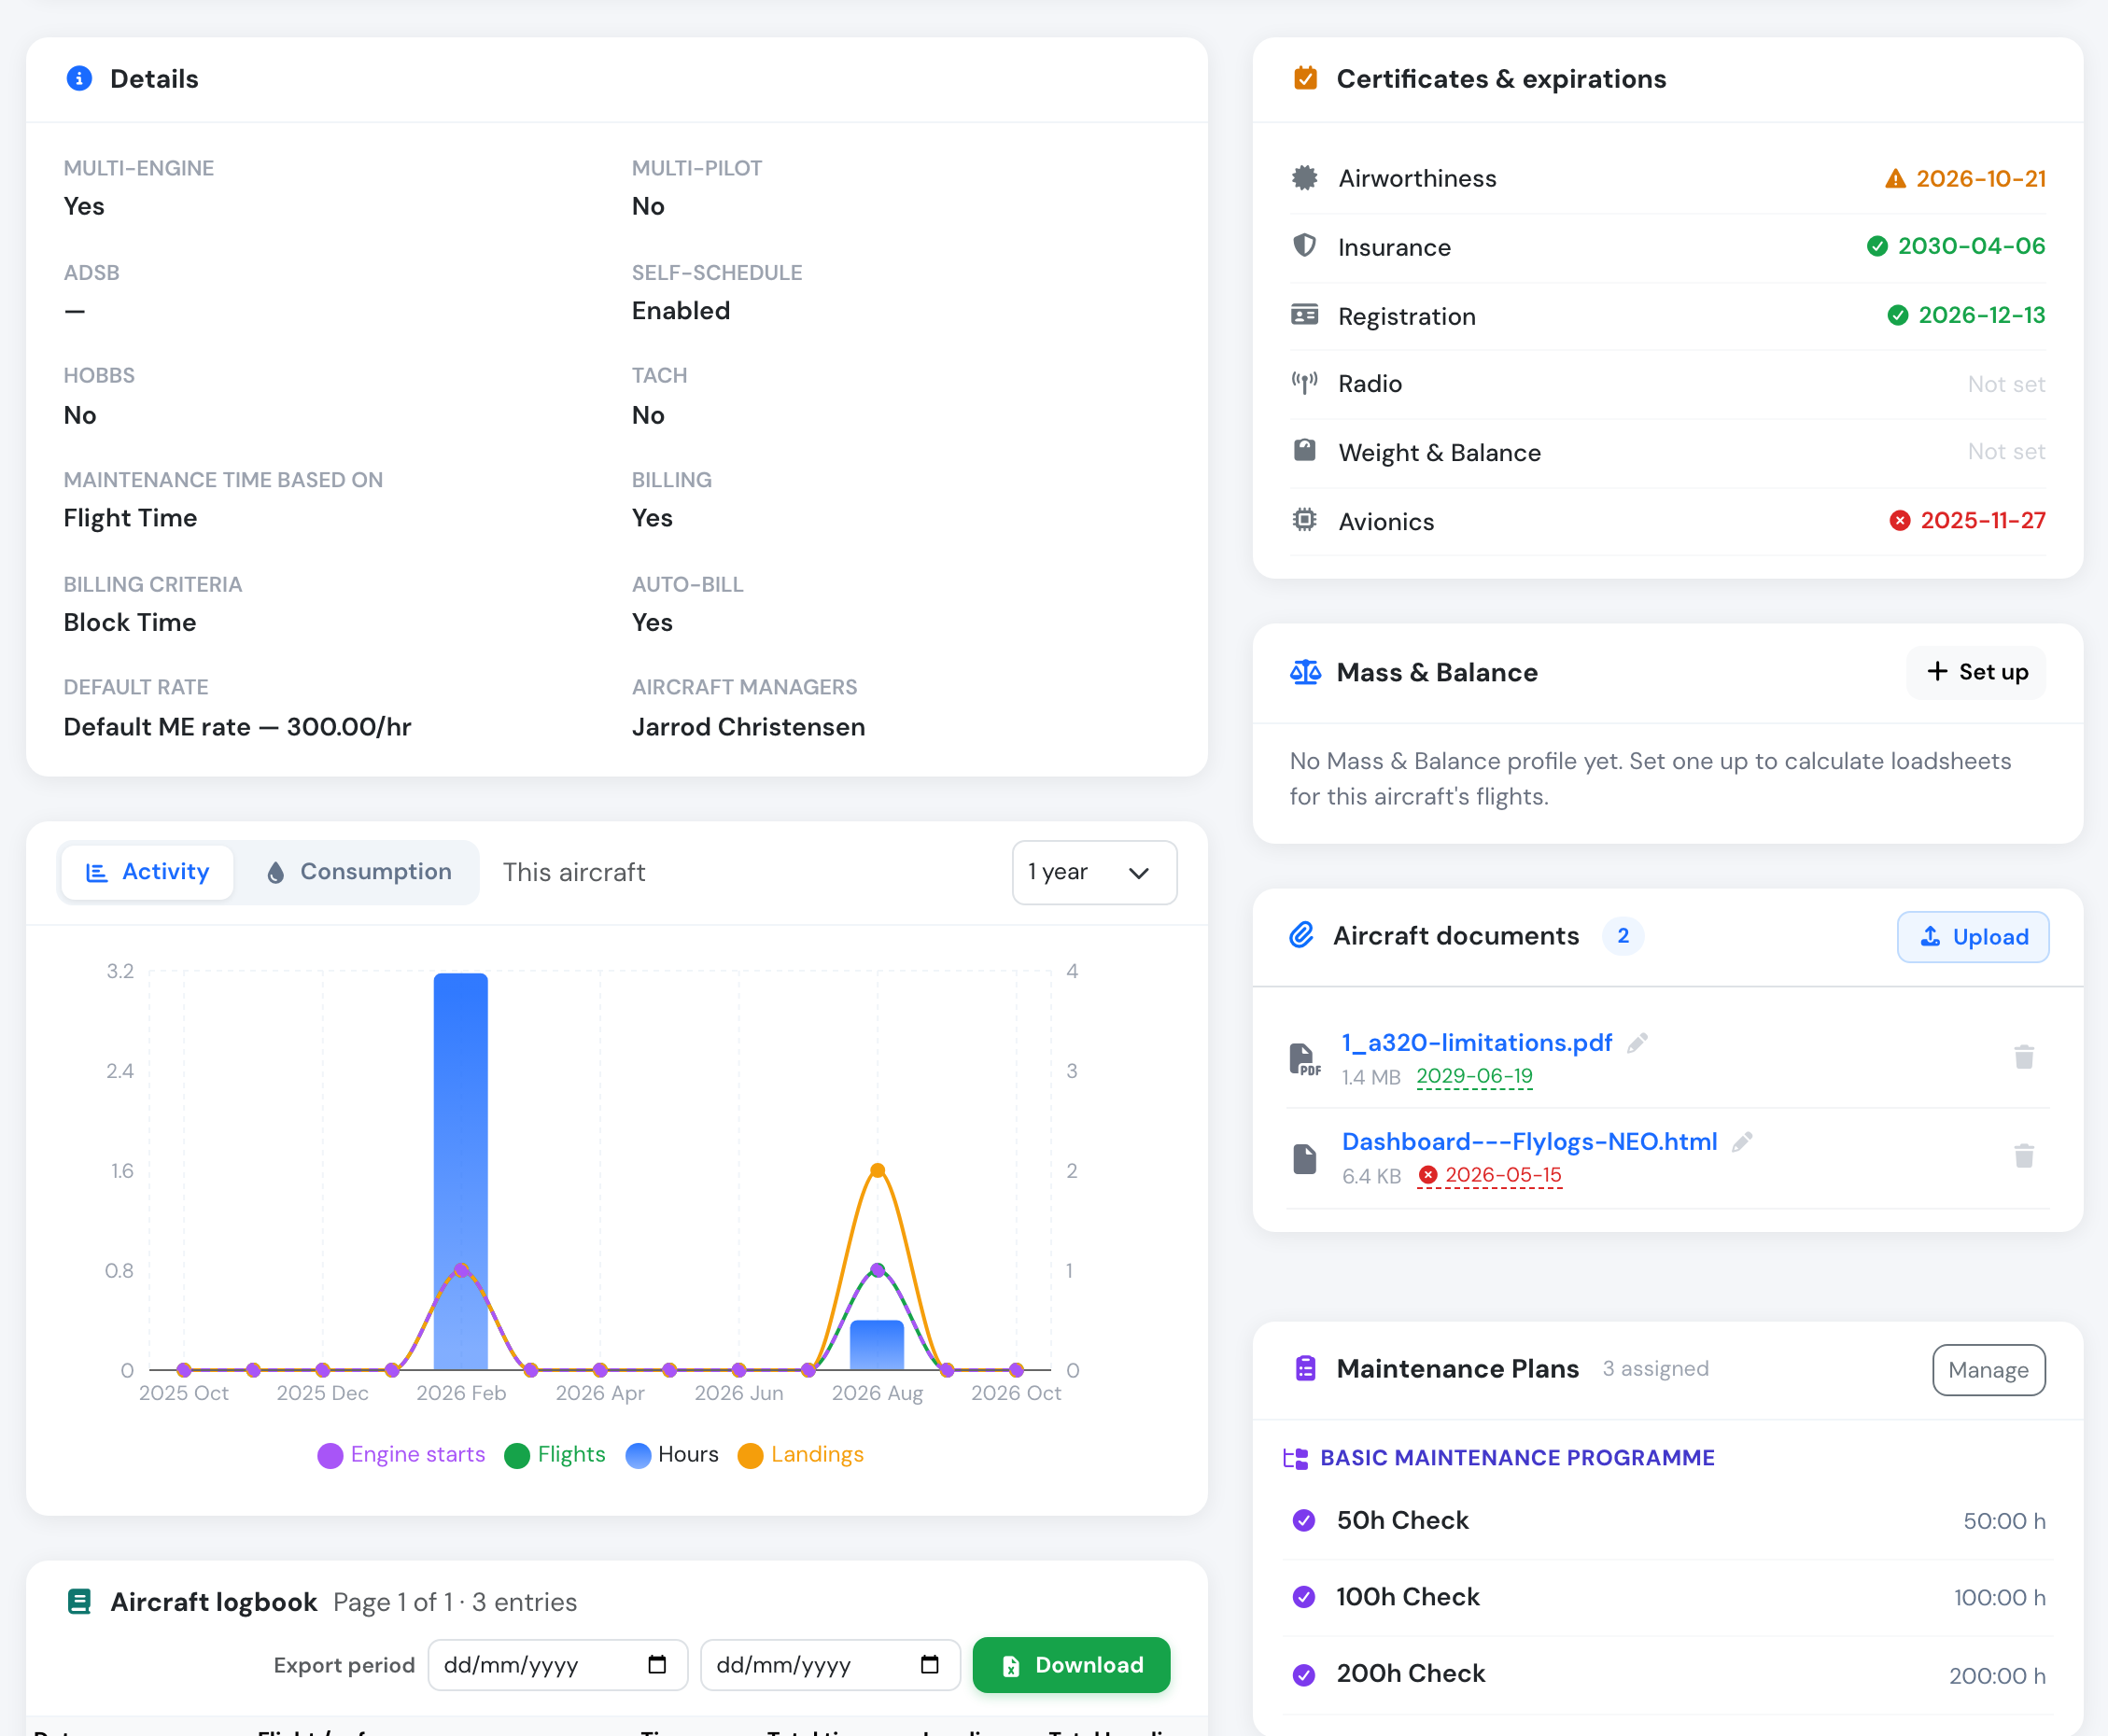
Task: Click the Insurance shield icon
Action: pos(1304,246)
